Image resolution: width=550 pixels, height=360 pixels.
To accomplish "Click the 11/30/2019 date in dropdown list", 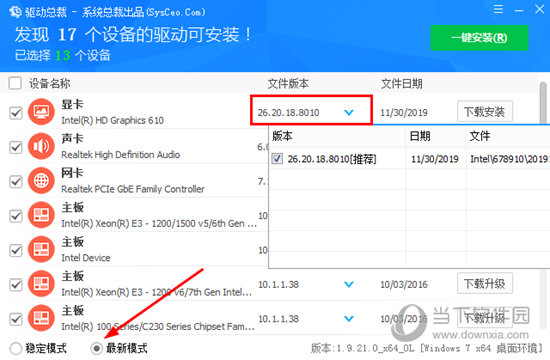I will [435, 159].
